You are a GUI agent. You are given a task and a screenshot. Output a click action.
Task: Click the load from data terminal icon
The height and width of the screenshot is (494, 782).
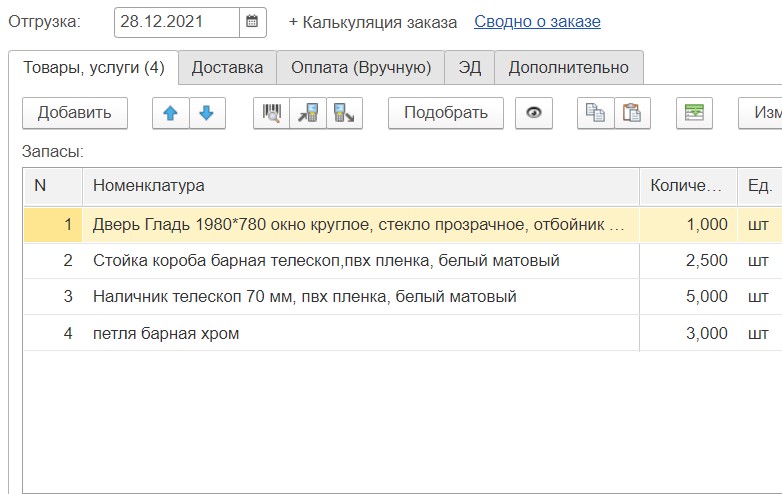[x=307, y=113]
